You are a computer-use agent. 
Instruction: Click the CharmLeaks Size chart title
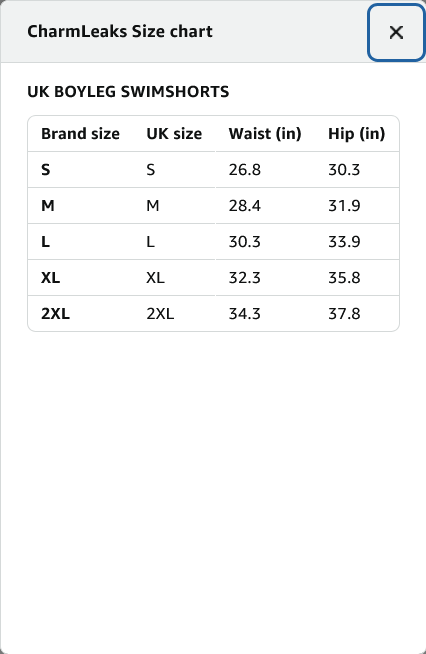(x=120, y=32)
